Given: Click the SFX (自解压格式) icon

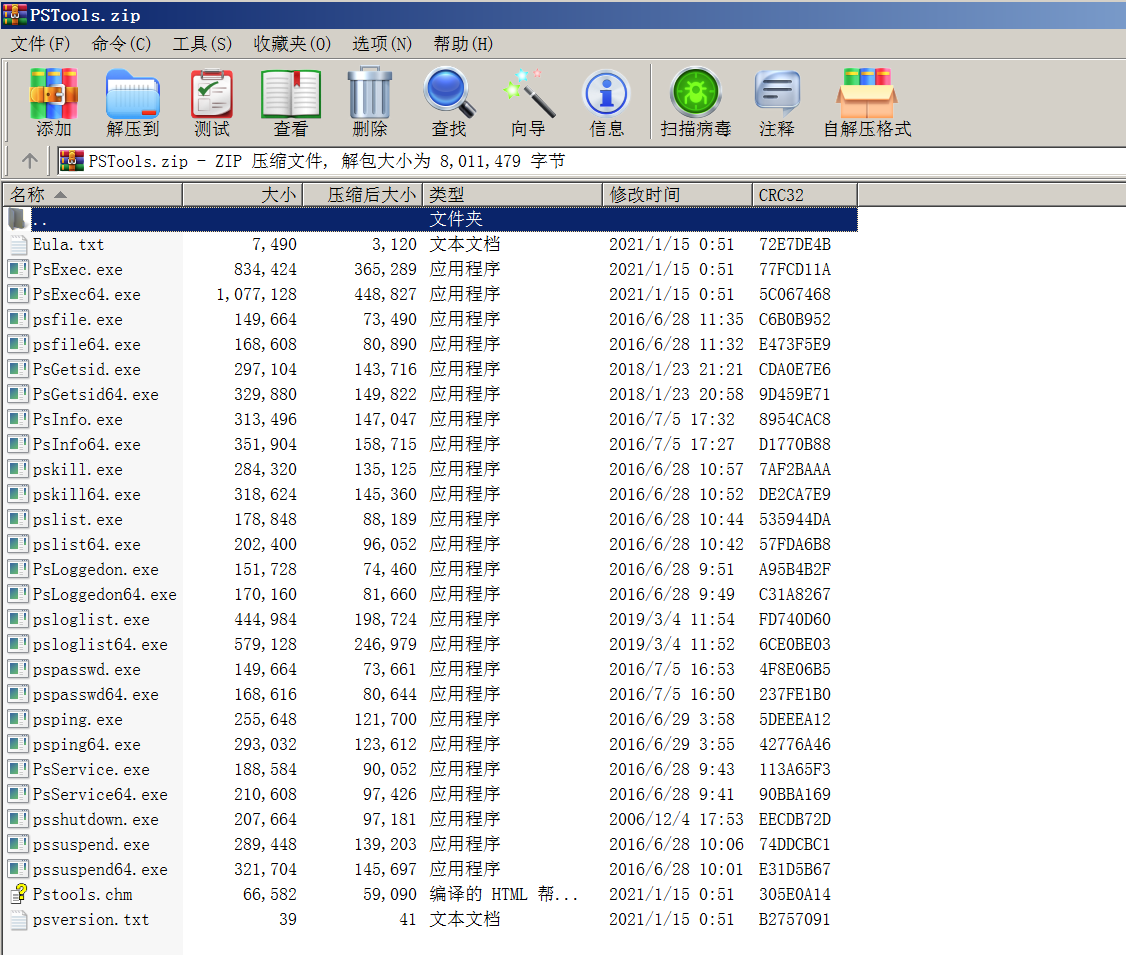Looking at the screenshot, I should (867, 93).
